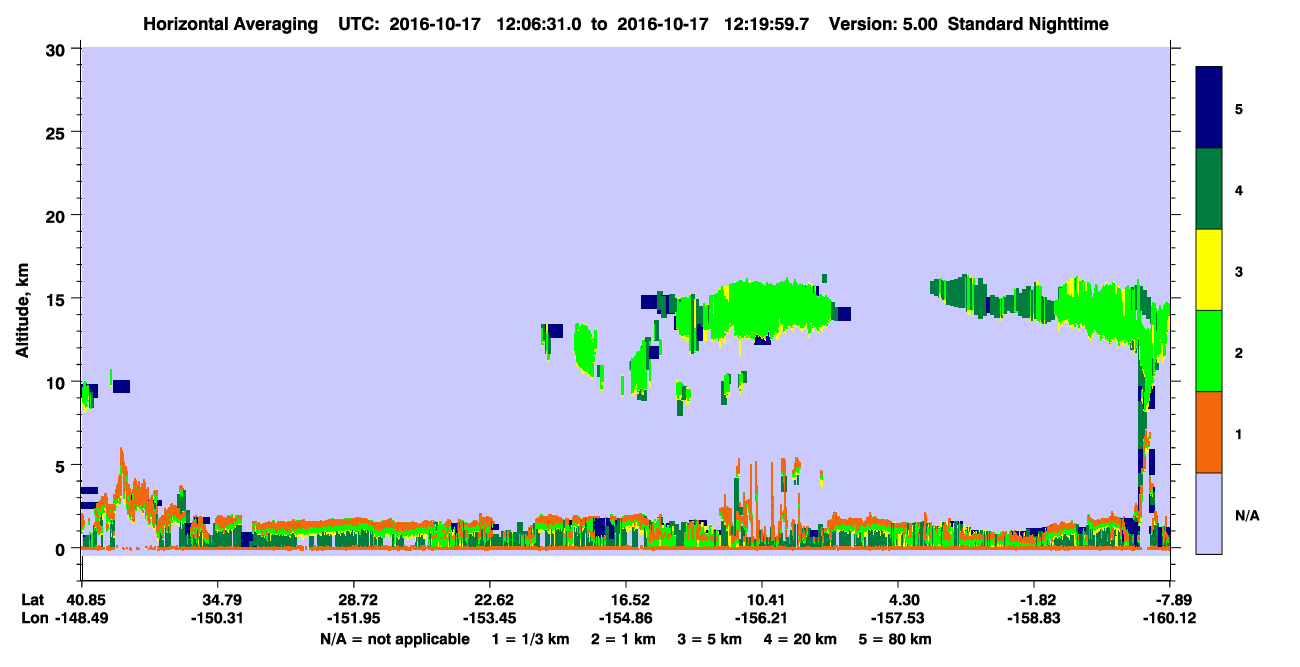
Task: Click longitude value -157.53
Action: click(899, 619)
